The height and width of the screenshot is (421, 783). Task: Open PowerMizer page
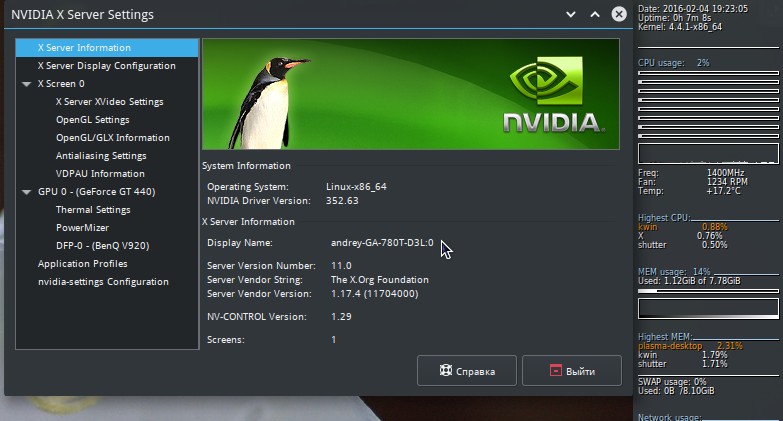[82, 228]
